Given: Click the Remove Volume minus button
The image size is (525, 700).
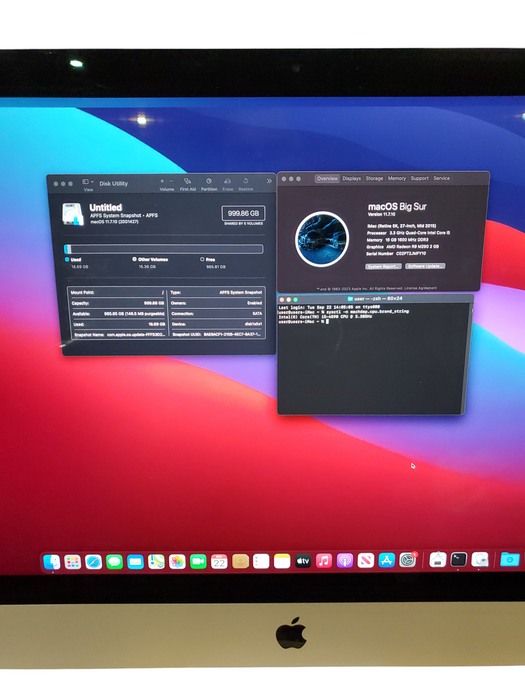Looking at the screenshot, I should click(171, 181).
